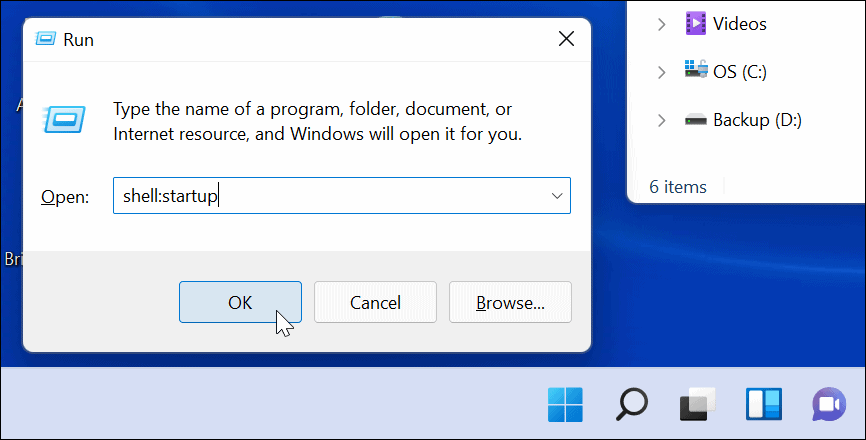Open Task View on the taskbar
The width and height of the screenshot is (866, 440).
[x=697, y=404]
